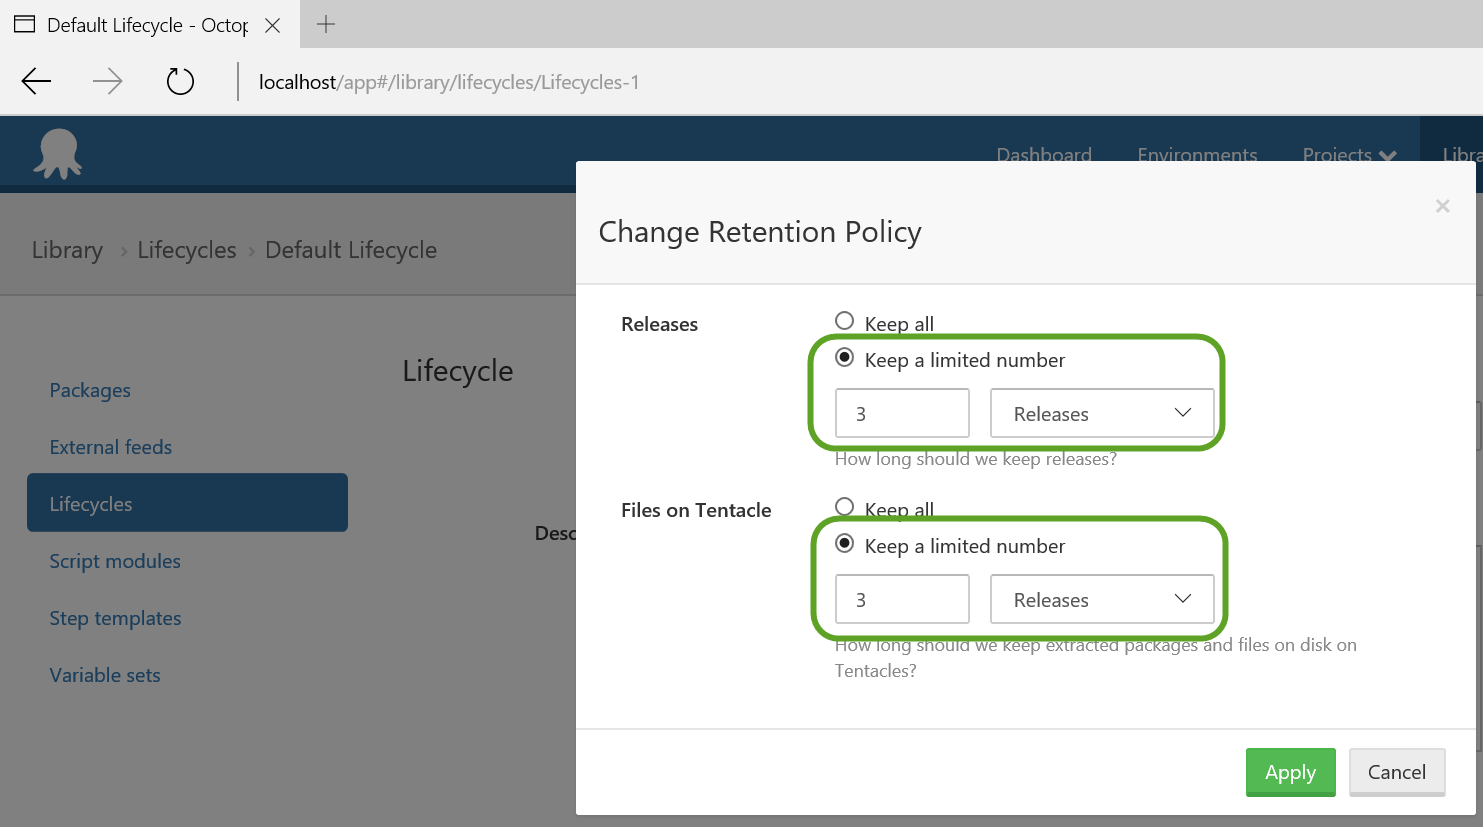This screenshot has width=1483, height=827.
Task: Click the Octopus Deploy logo icon
Action: tap(58, 154)
